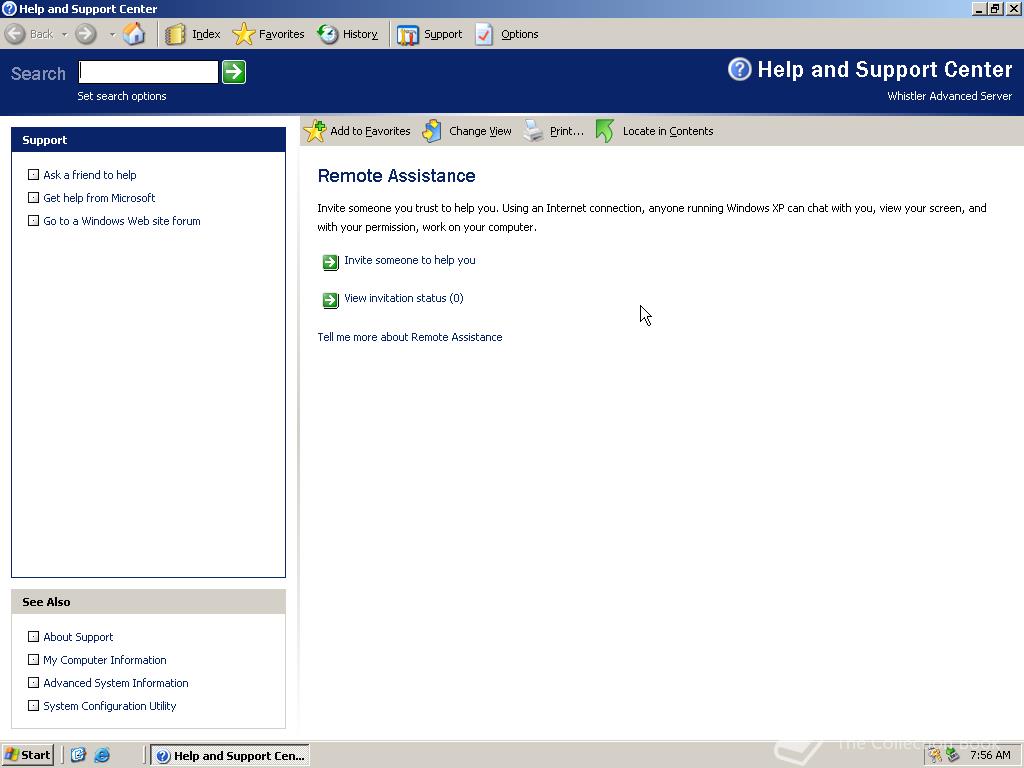
Task: Open Ask a friend to help
Action: pos(90,175)
